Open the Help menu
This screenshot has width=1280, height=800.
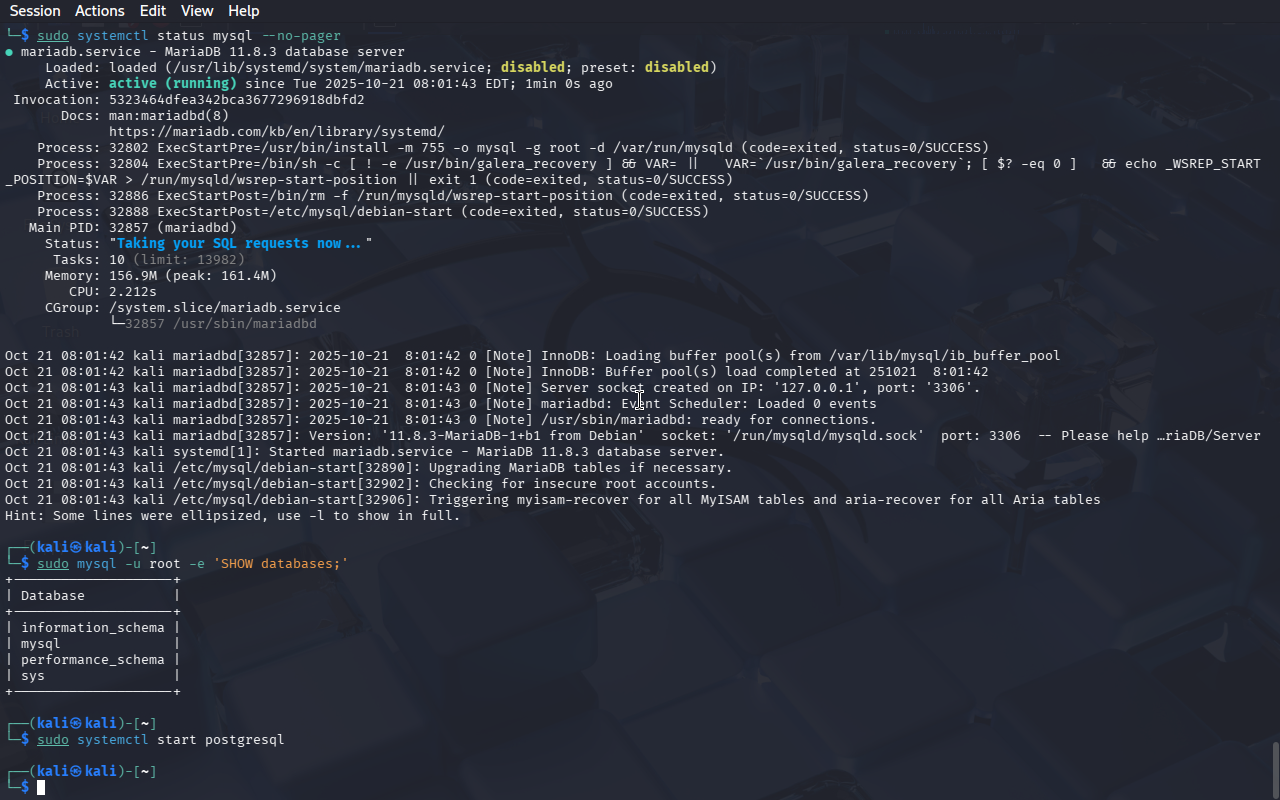point(243,11)
